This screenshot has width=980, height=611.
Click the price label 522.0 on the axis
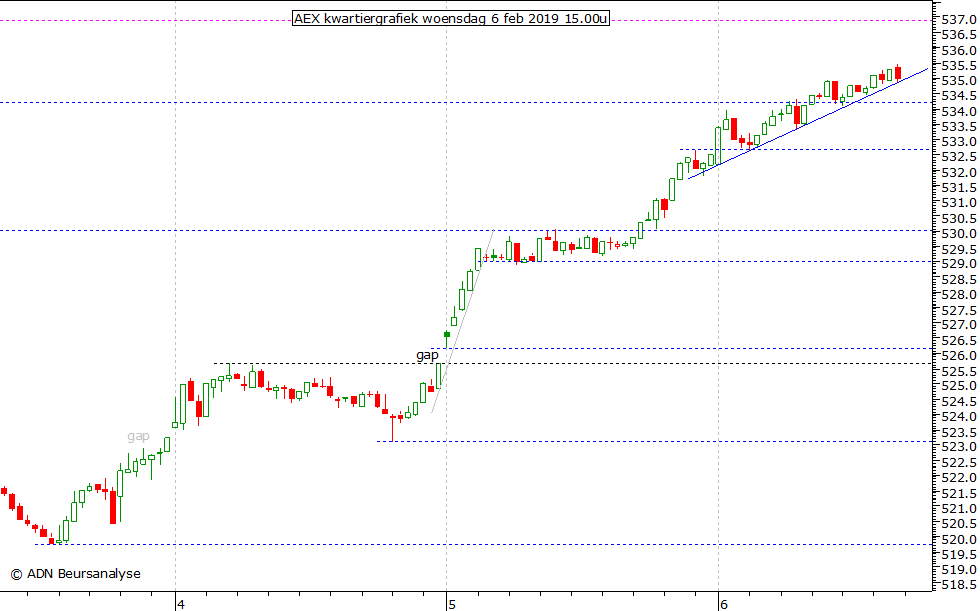[x=959, y=477]
